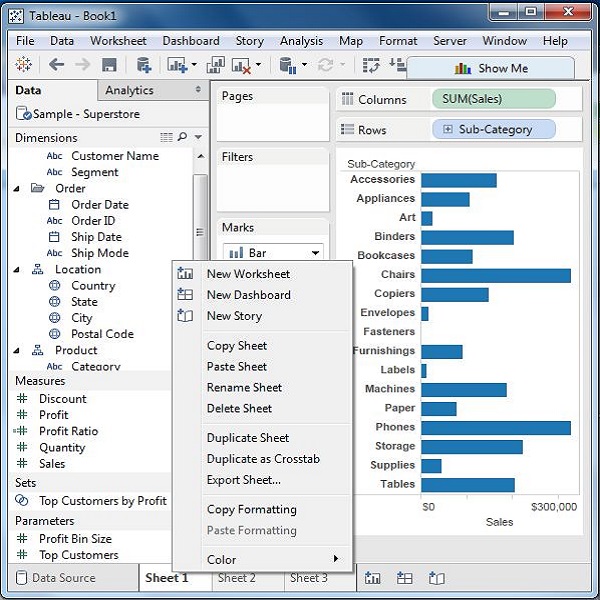Open the Color submenu in context menu

point(272,559)
